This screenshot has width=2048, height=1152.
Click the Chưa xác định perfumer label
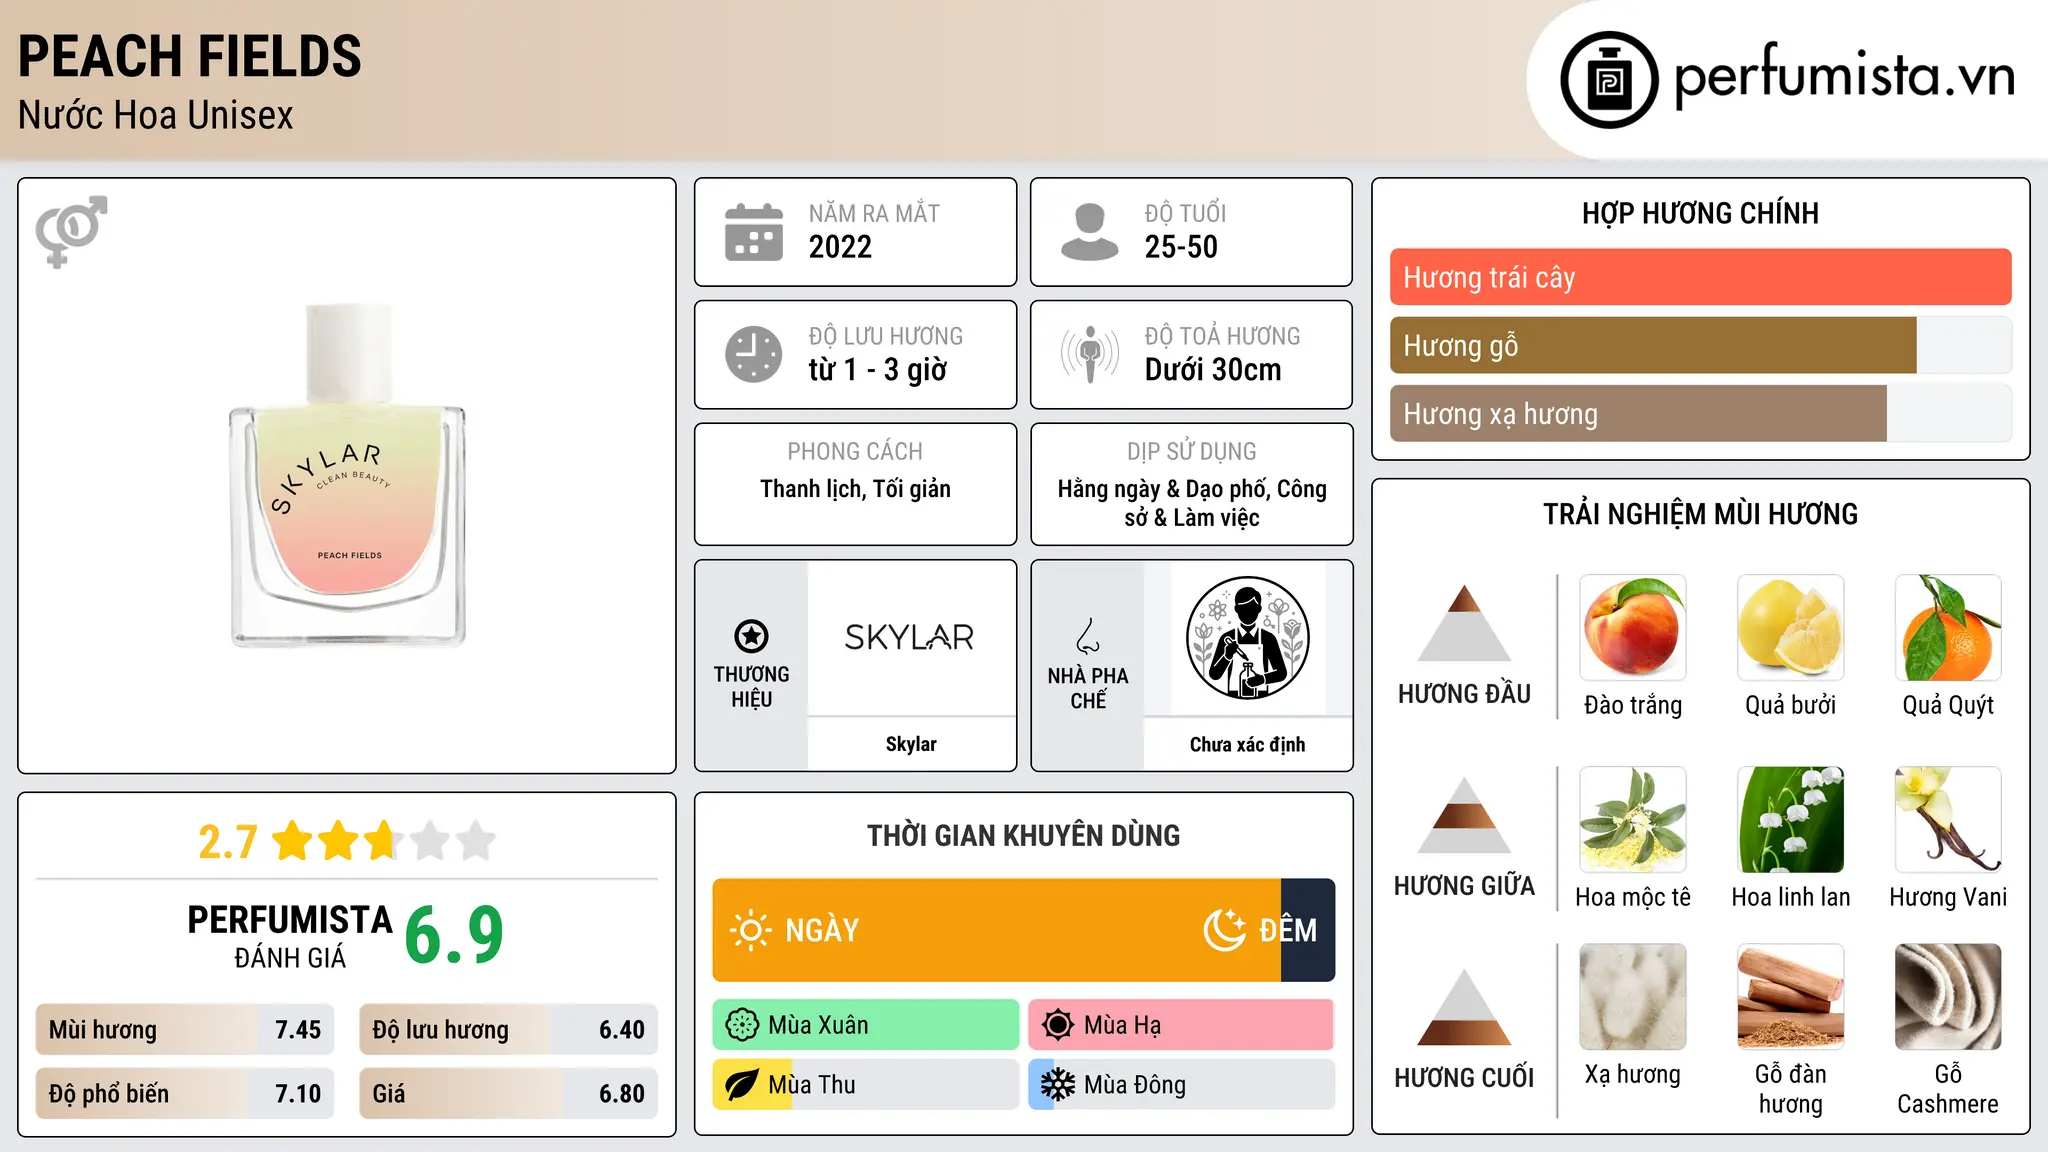pos(1247,744)
